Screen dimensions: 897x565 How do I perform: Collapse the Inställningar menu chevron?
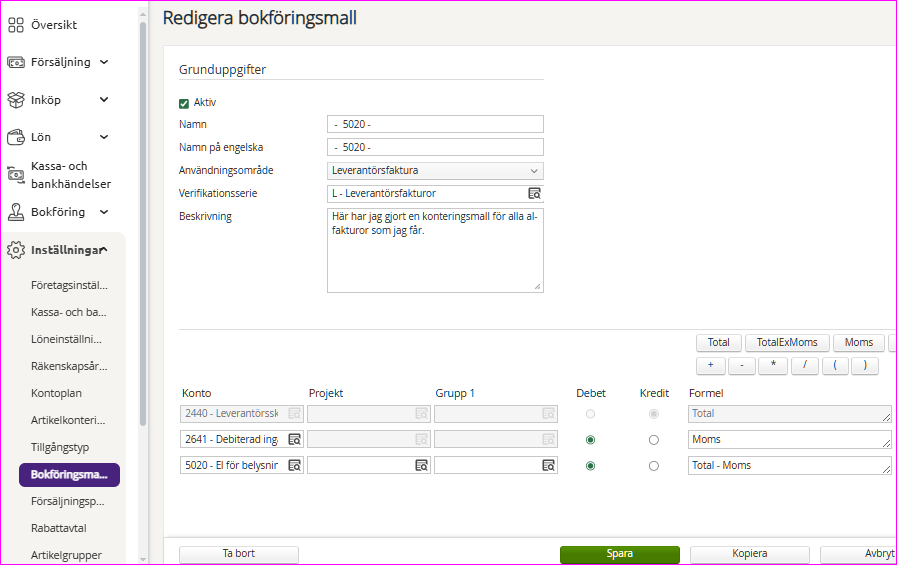(x=104, y=249)
